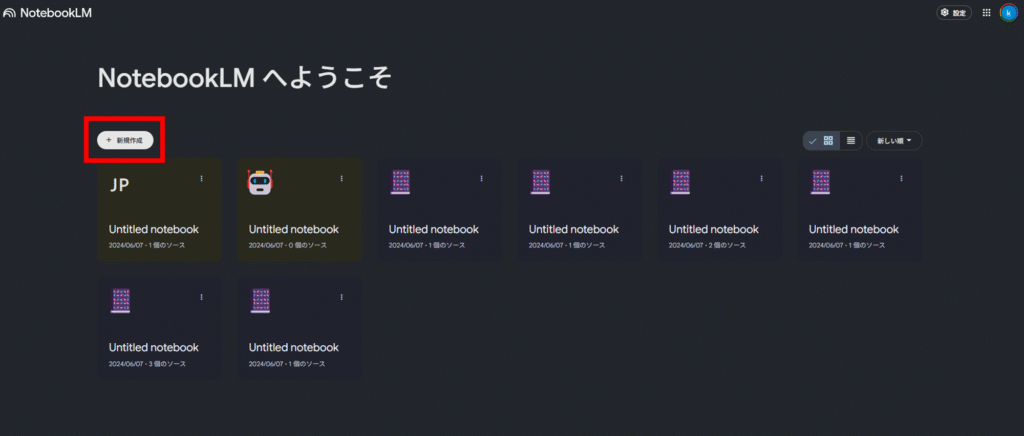Open the three-dot menu of the 2 個のソース notebook
This screenshot has height=436, width=1024.
(761, 178)
